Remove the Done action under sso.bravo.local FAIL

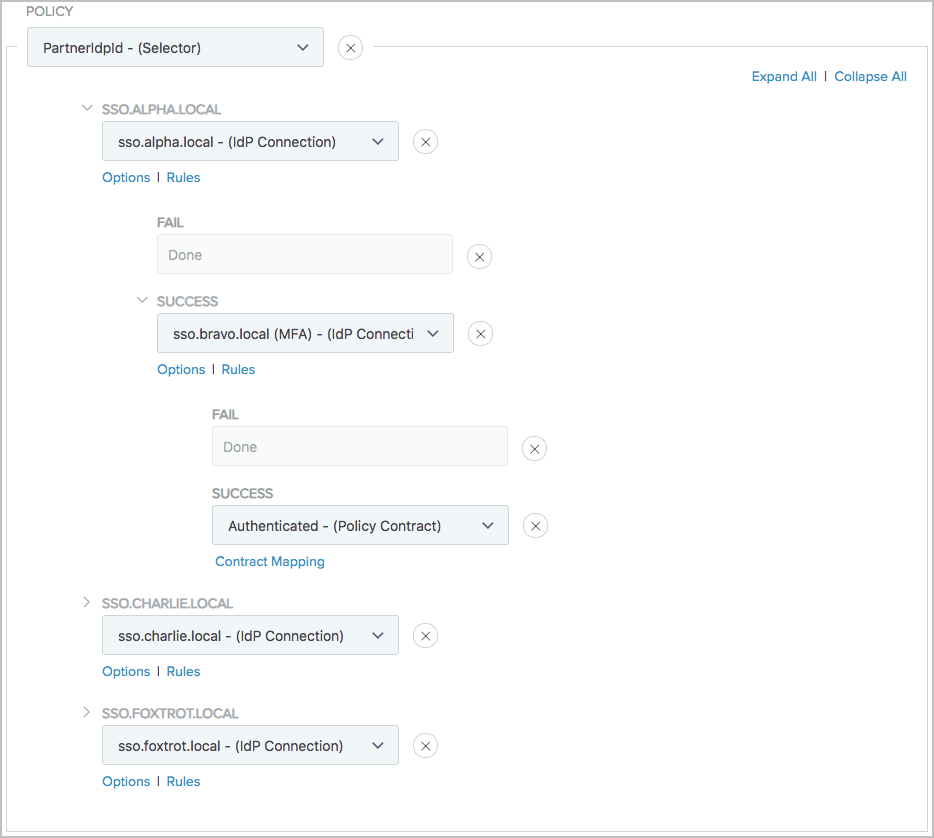tap(534, 448)
